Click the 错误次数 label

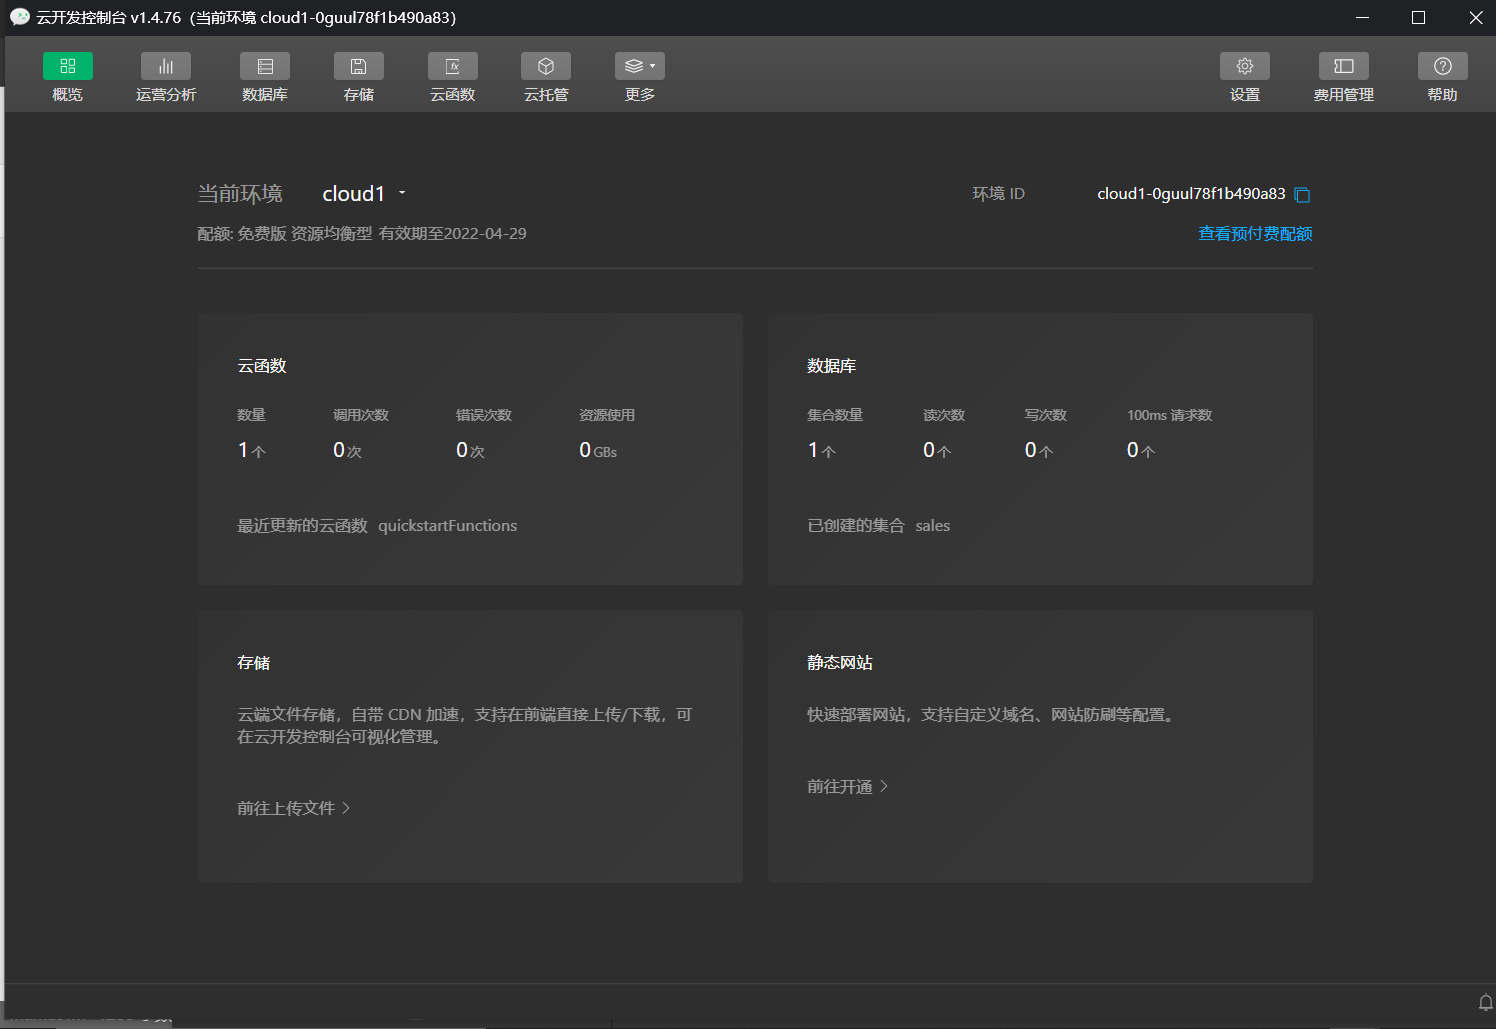pos(484,415)
